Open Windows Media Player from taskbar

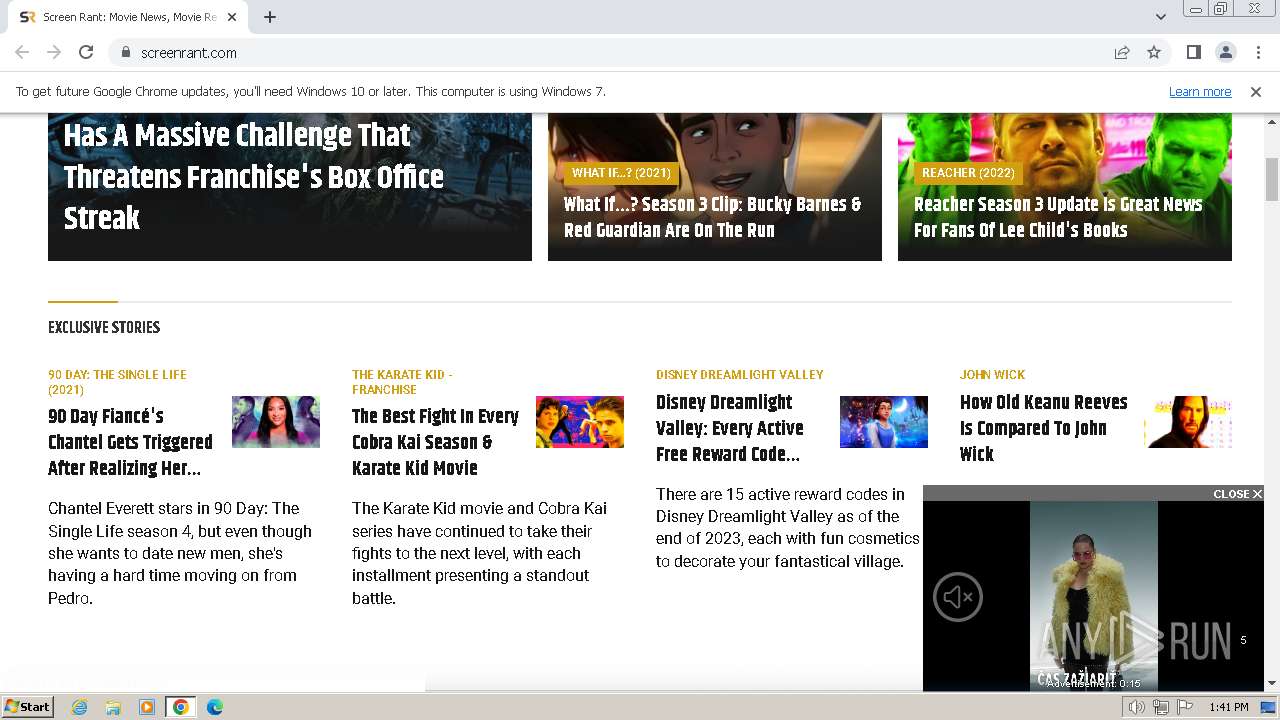tap(147, 707)
